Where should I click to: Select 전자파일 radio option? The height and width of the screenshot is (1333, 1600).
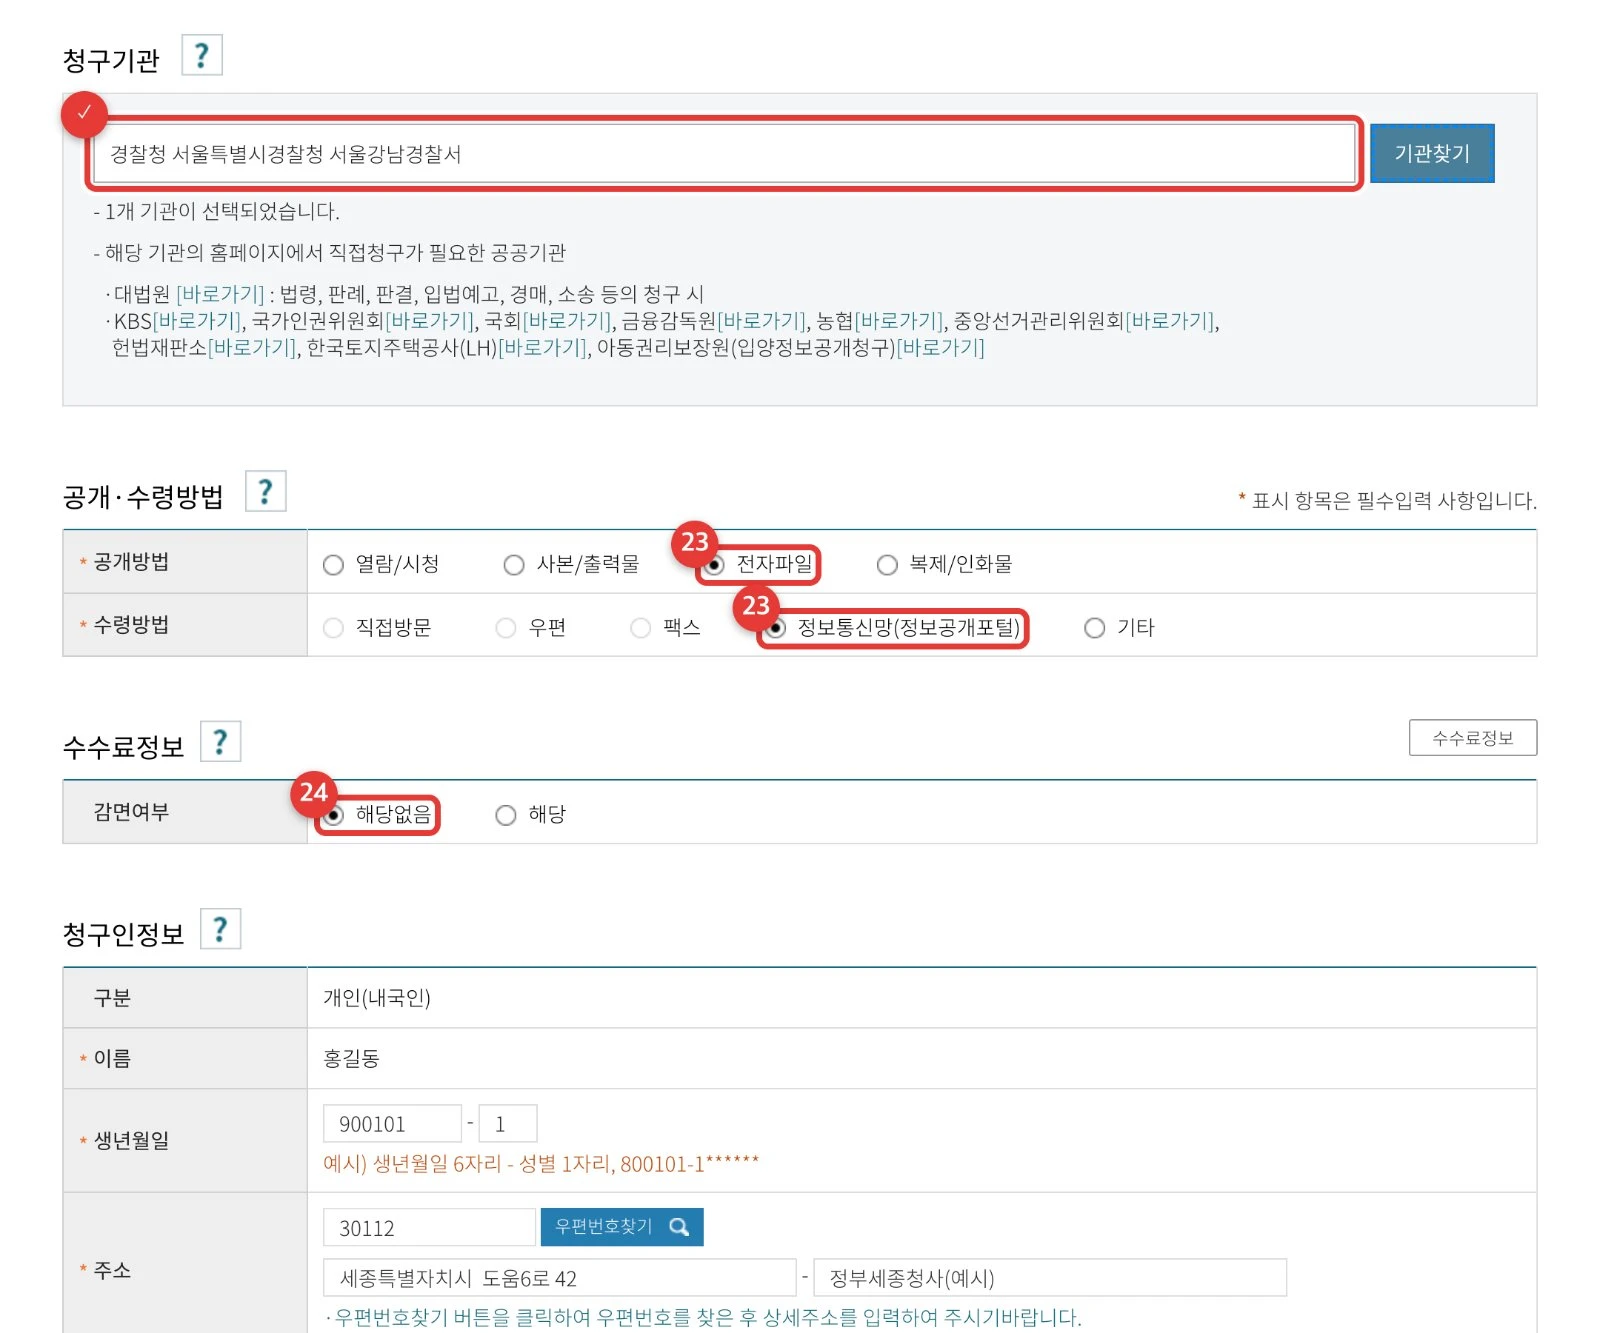tap(714, 565)
